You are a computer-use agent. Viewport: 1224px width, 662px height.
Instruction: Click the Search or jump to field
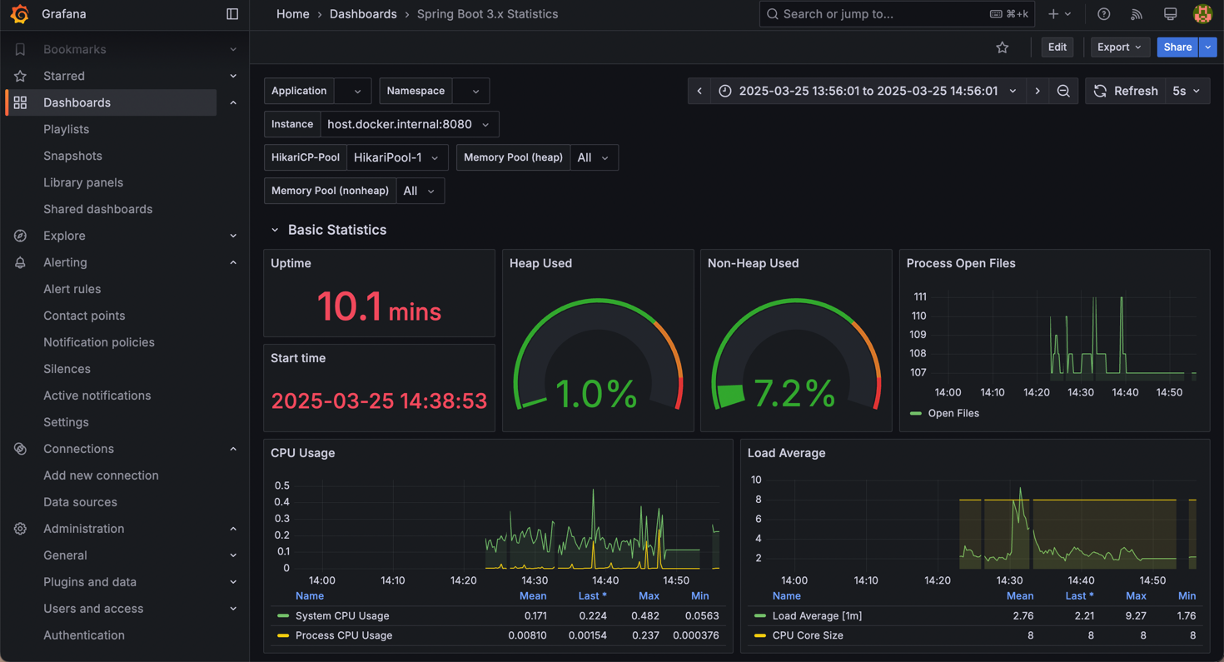tap(898, 14)
